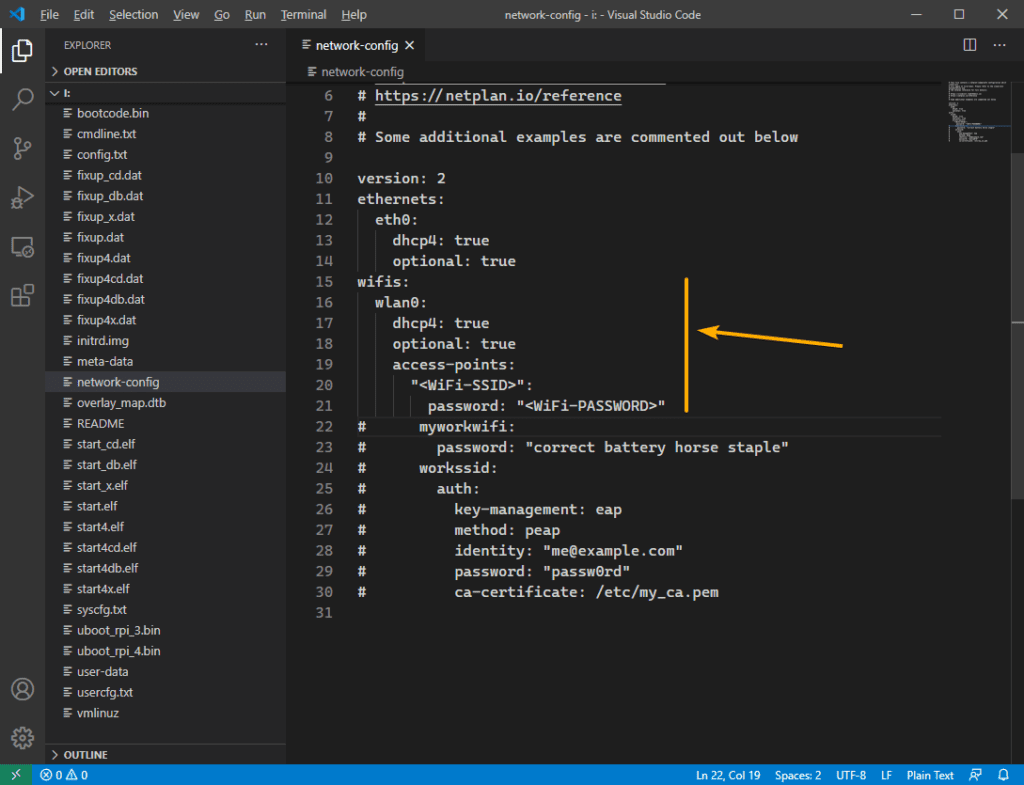Open the Manage gear icon
The height and width of the screenshot is (785, 1024).
pyautogui.click(x=22, y=738)
